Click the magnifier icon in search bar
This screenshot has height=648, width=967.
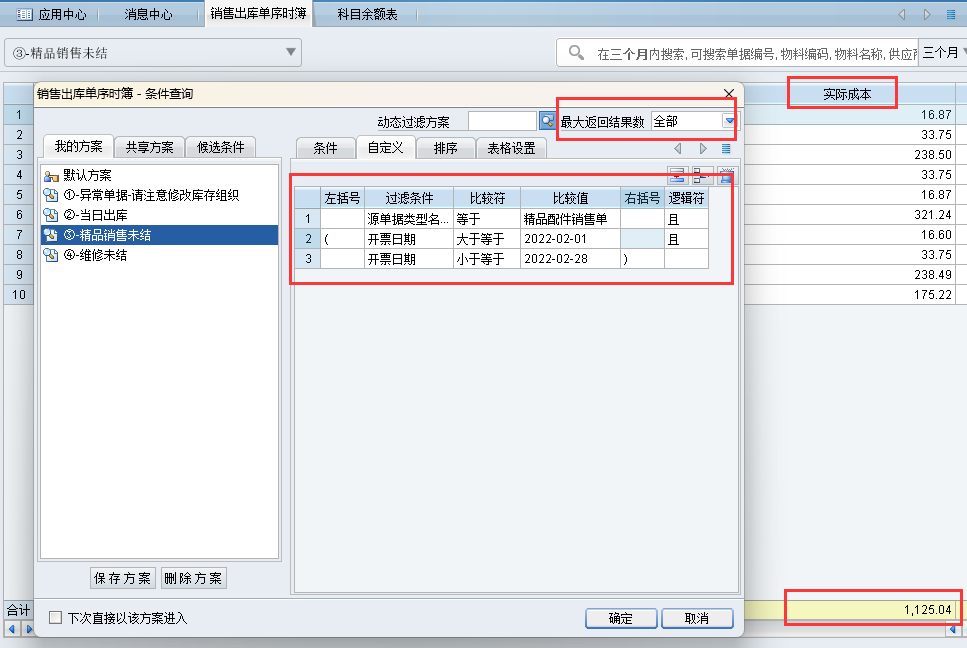576,53
